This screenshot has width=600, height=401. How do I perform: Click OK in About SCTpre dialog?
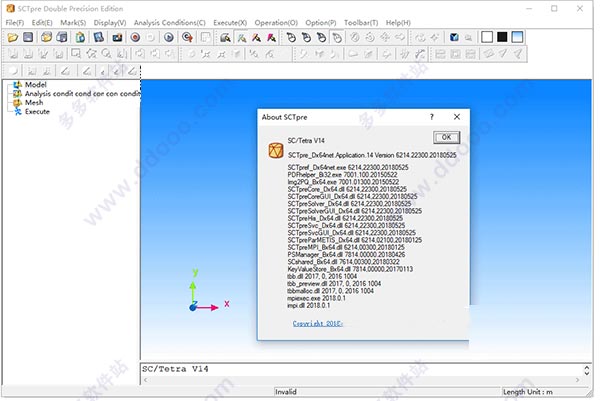click(x=446, y=137)
